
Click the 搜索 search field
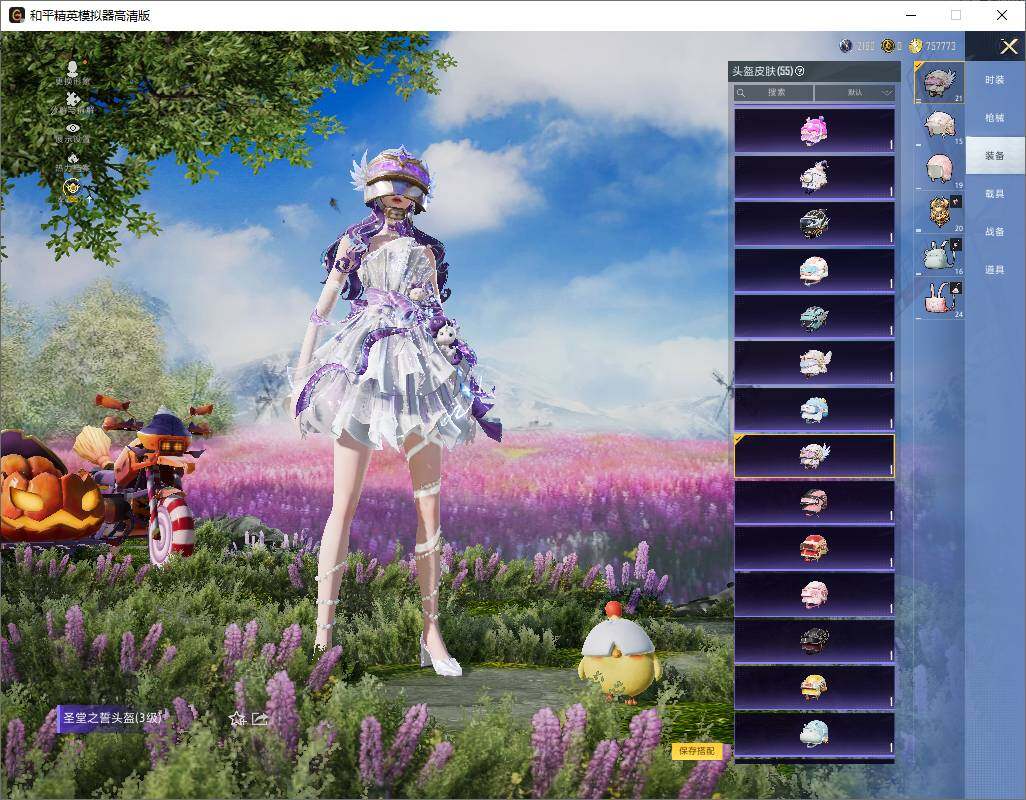[x=773, y=92]
